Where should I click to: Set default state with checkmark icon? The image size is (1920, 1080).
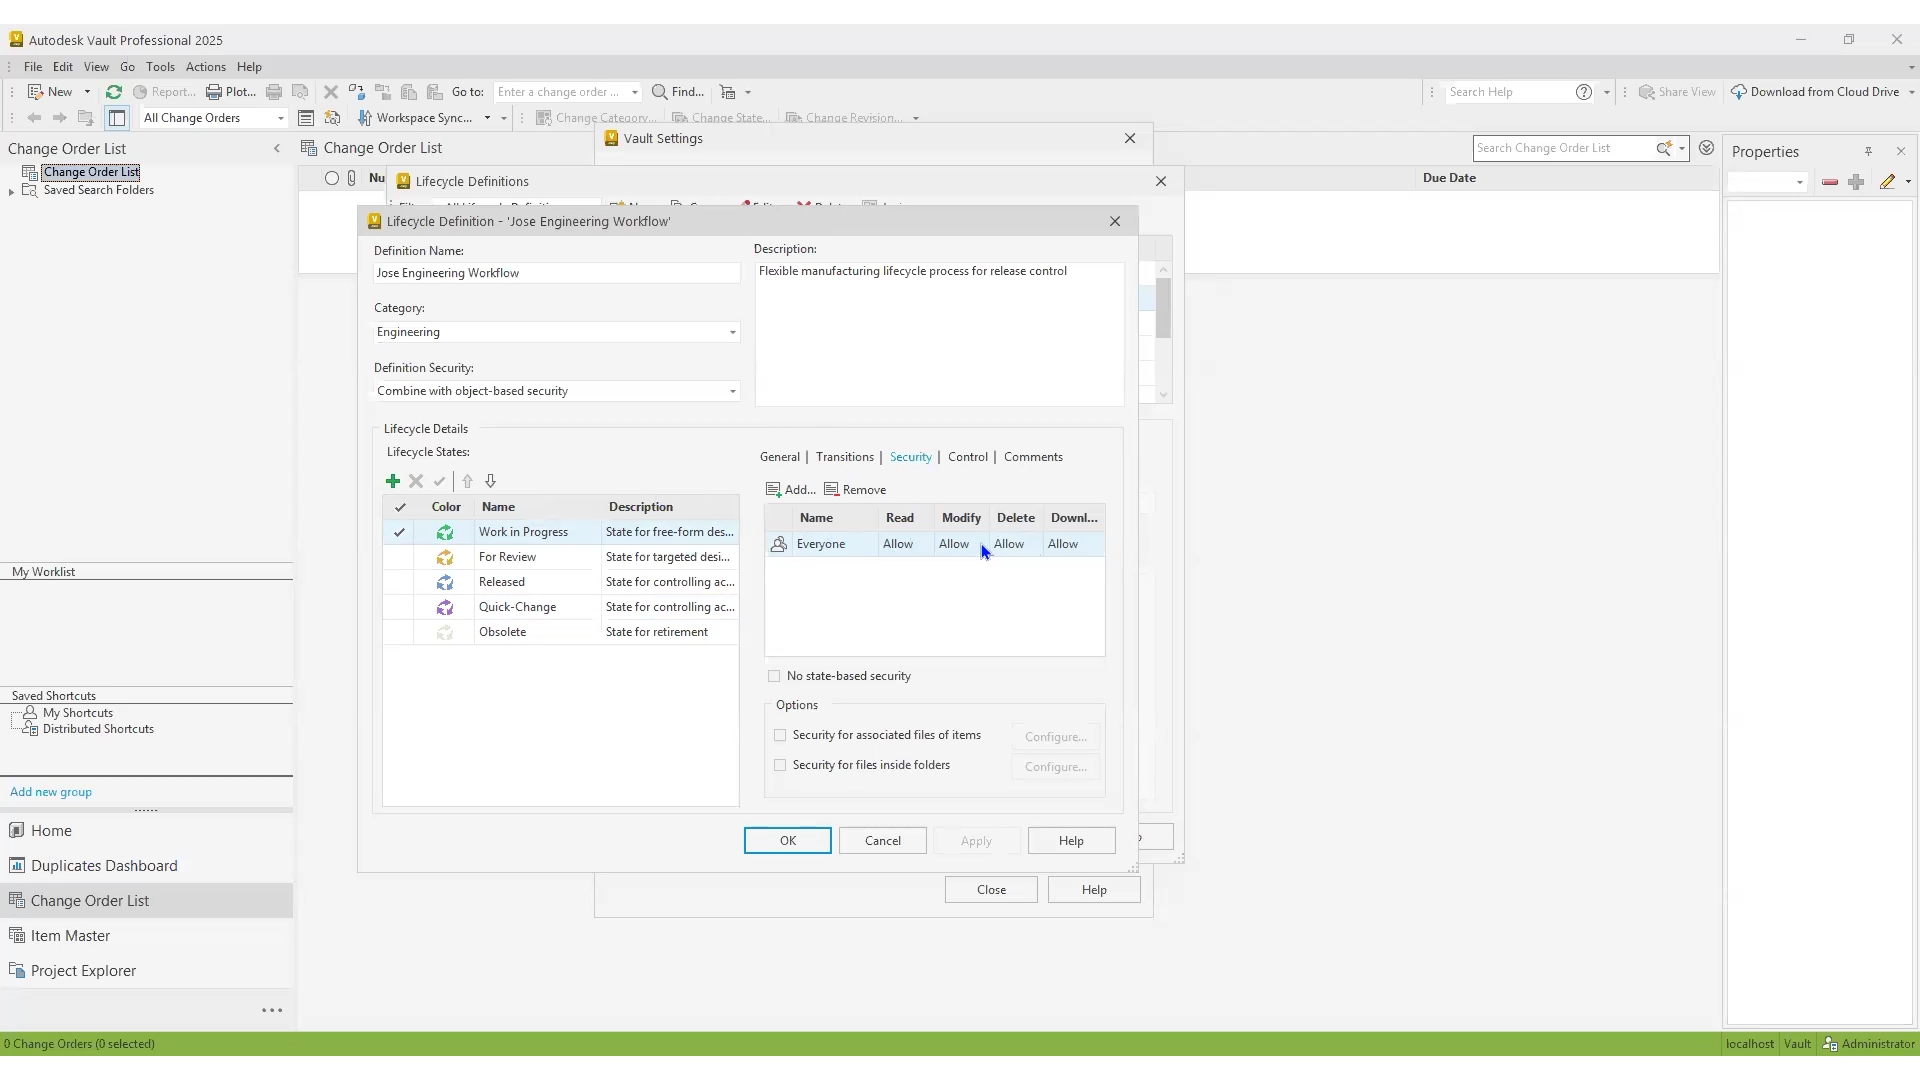click(439, 481)
